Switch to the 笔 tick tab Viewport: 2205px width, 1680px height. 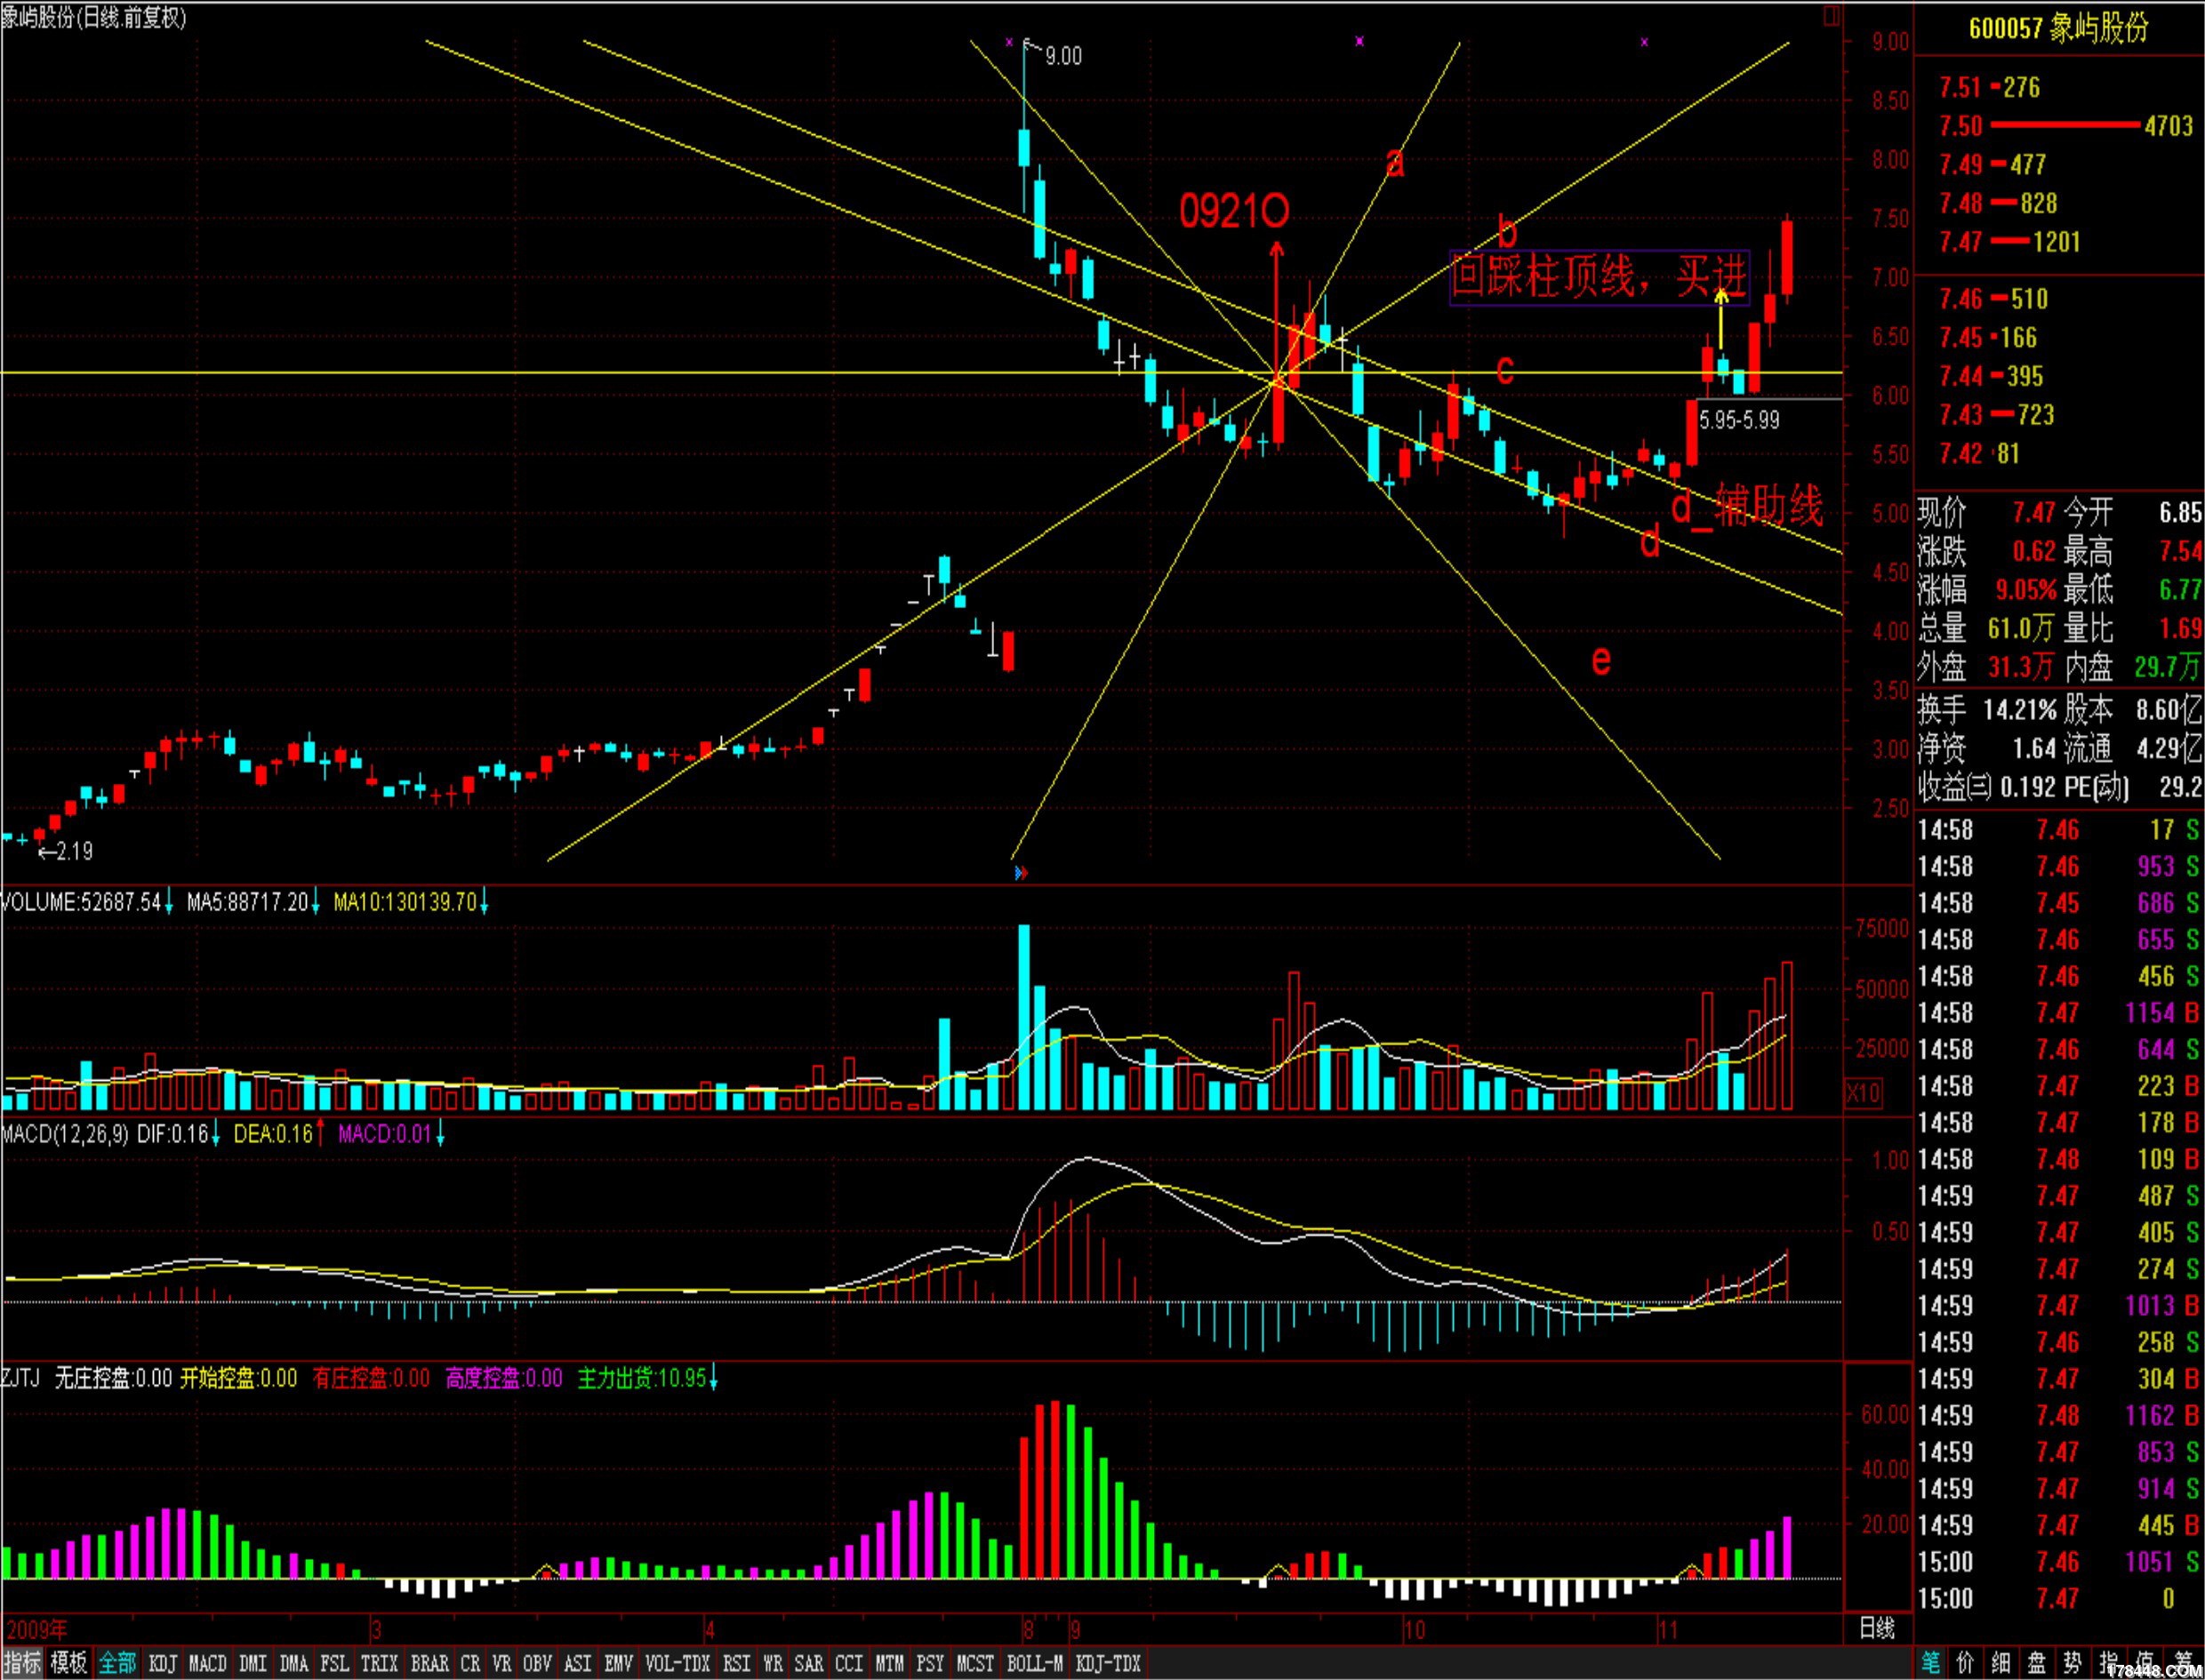(1930, 1663)
